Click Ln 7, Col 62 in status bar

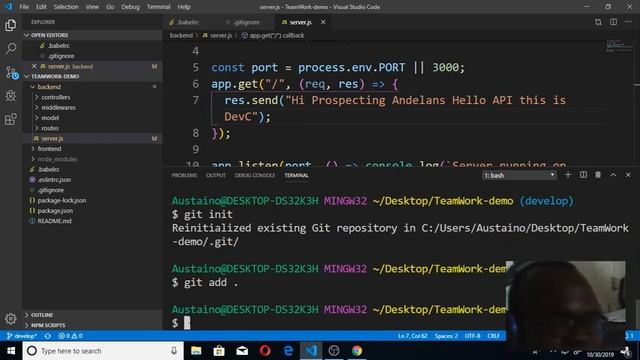[x=412, y=336]
